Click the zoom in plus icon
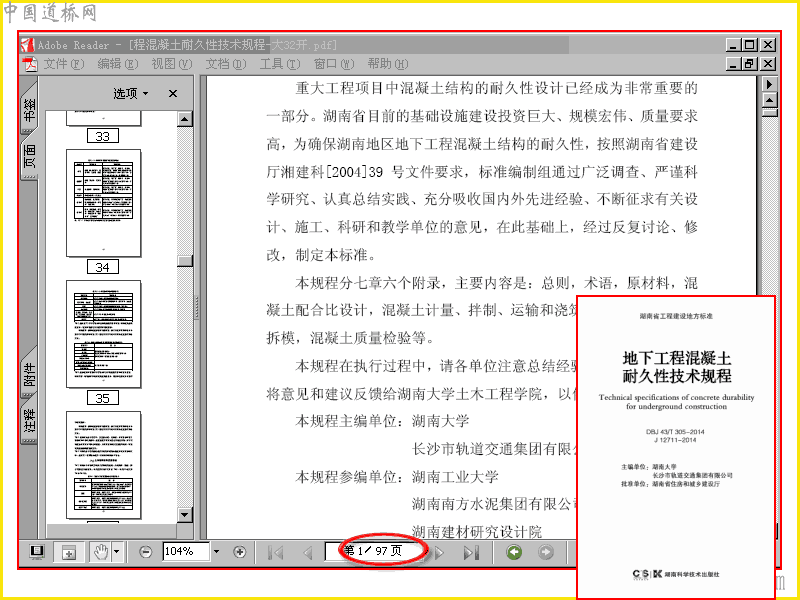The width and height of the screenshot is (800, 600). pyautogui.click(x=239, y=552)
